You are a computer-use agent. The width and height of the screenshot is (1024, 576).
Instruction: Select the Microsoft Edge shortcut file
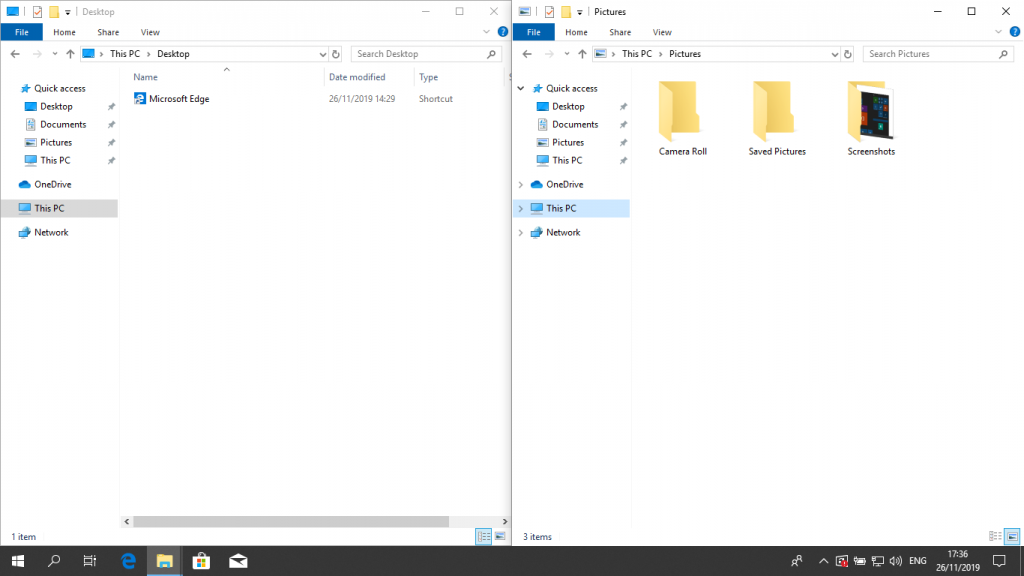pyautogui.click(x=171, y=99)
